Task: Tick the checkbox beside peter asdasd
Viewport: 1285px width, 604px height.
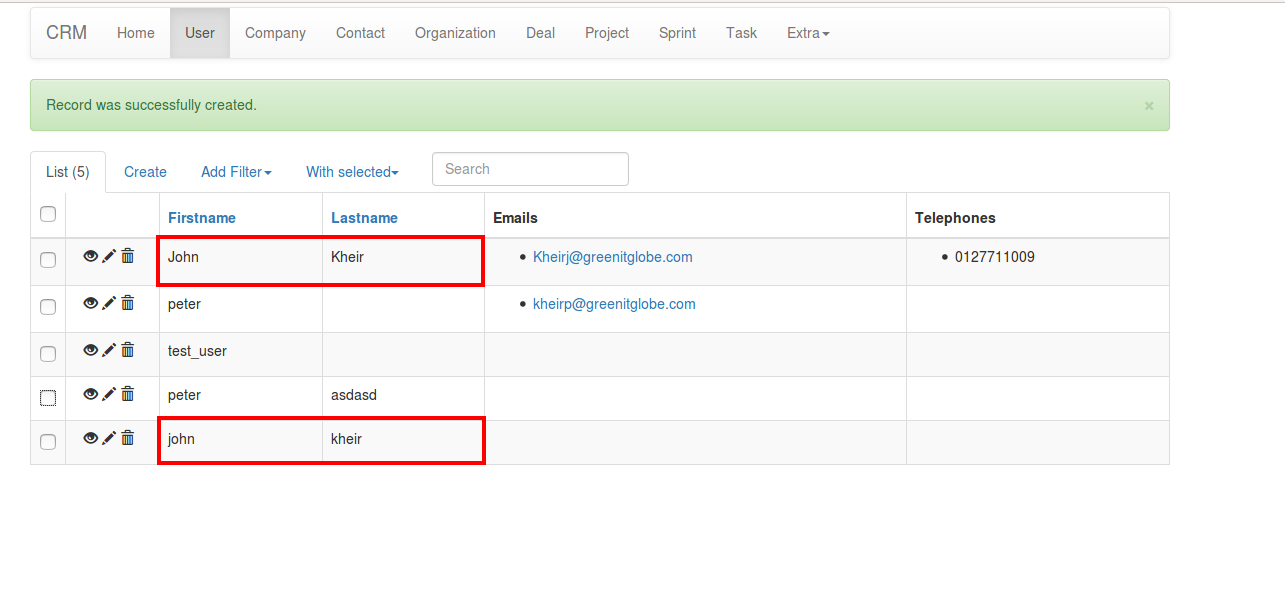Action: (x=47, y=397)
